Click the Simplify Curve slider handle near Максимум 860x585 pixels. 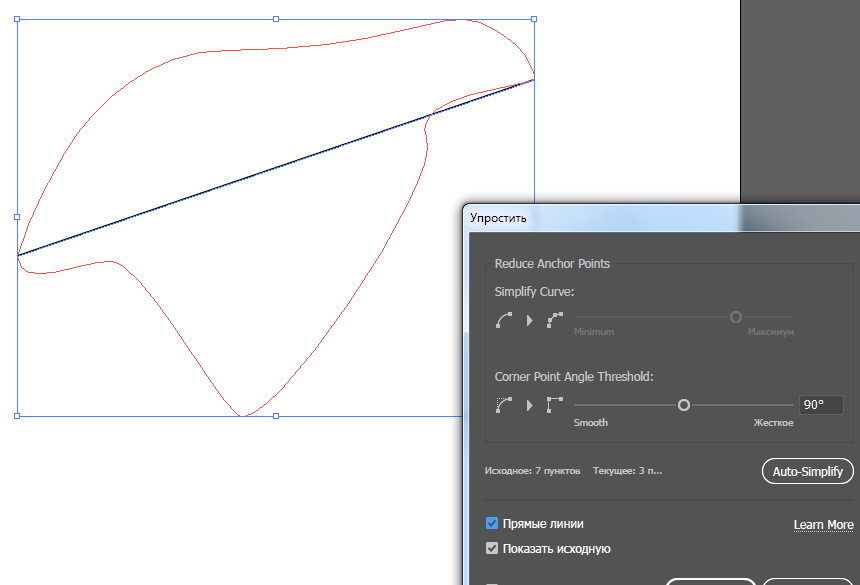click(736, 317)
